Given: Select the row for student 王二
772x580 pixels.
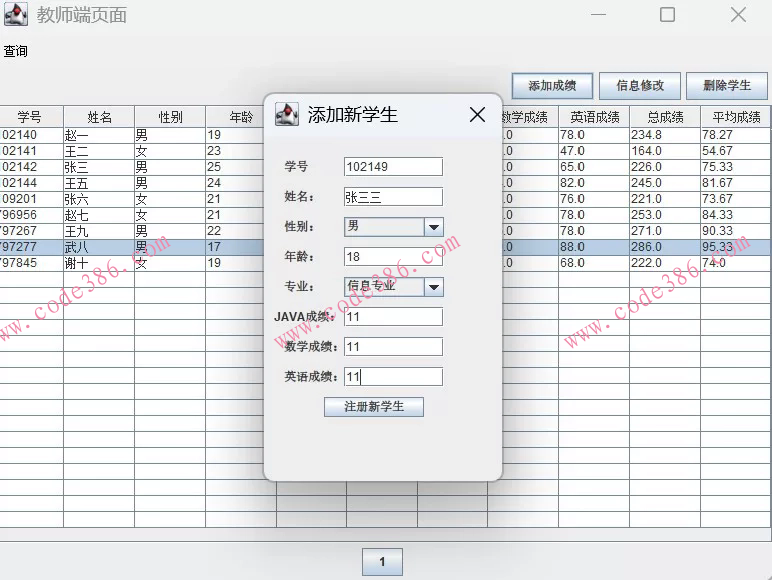Looking at the screenshot, I should (x=385, y=151).
